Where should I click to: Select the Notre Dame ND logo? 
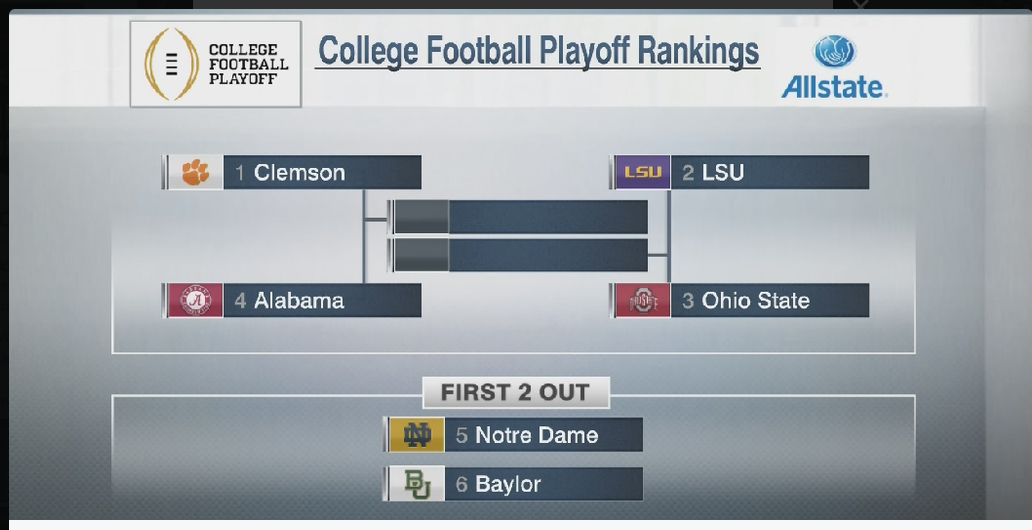[416, 435]
